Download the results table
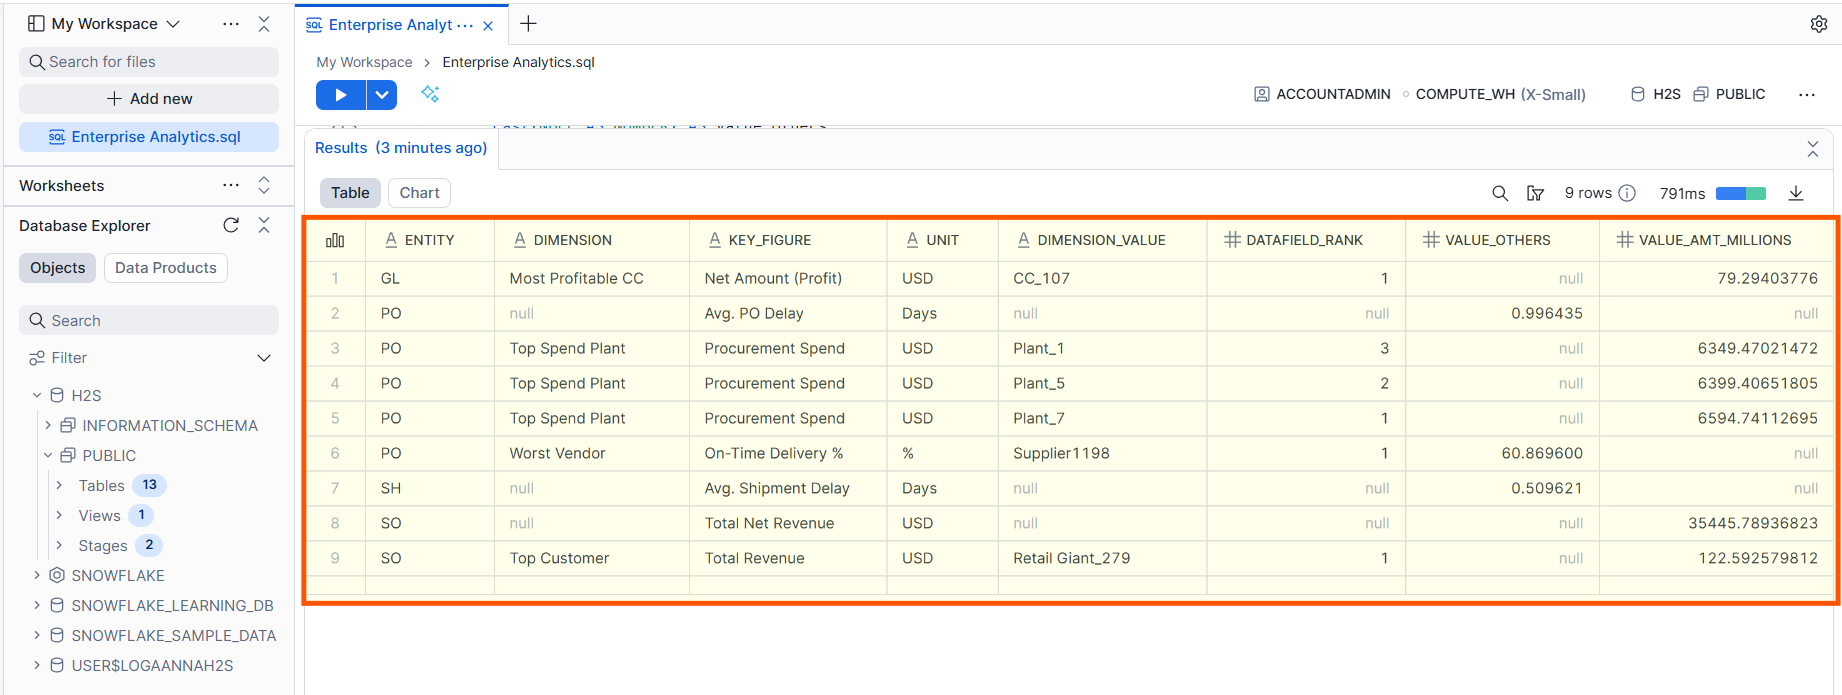This screenshot has height=695, width=1842. [x=1795, y=193]
